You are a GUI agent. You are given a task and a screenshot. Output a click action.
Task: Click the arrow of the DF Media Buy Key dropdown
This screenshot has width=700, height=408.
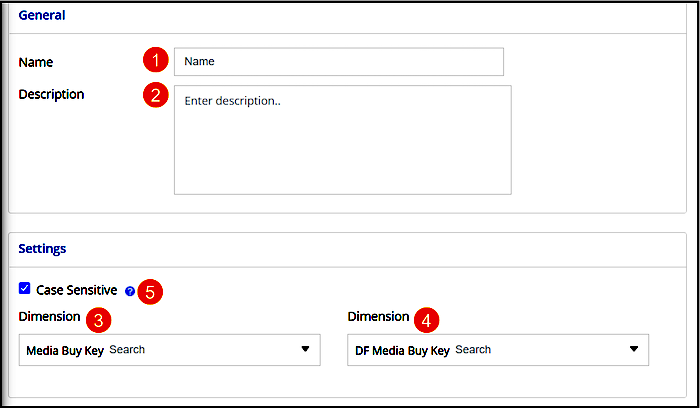(634, 349)
